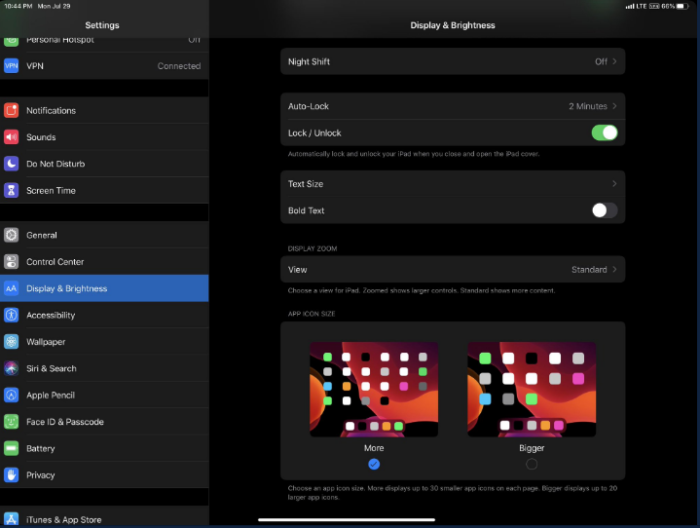Open Notifications in the sidebar

coord(104,110)
